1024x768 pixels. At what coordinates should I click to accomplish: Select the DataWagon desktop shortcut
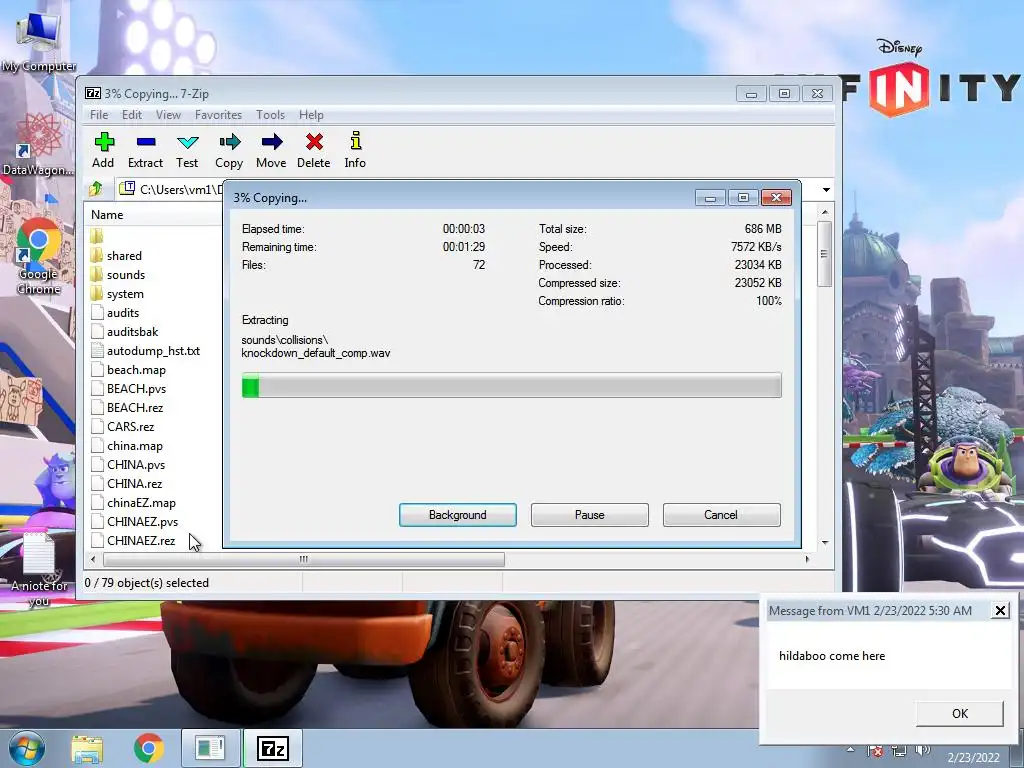(x=39, y=144)
